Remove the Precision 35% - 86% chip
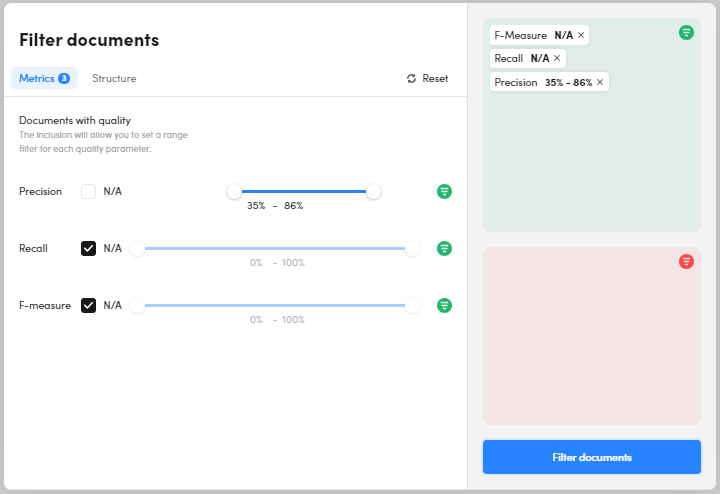Screen dimensions: 720x494 [x=600, y=82]
